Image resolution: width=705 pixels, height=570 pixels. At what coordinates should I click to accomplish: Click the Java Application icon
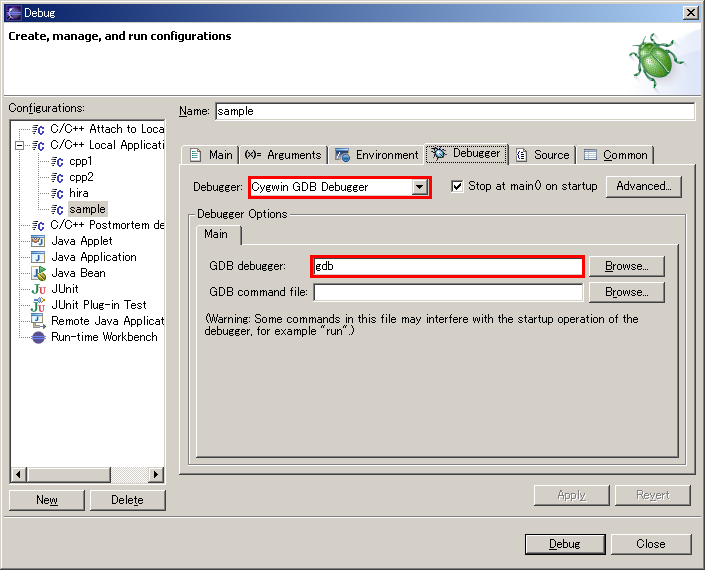pos(38,257)
